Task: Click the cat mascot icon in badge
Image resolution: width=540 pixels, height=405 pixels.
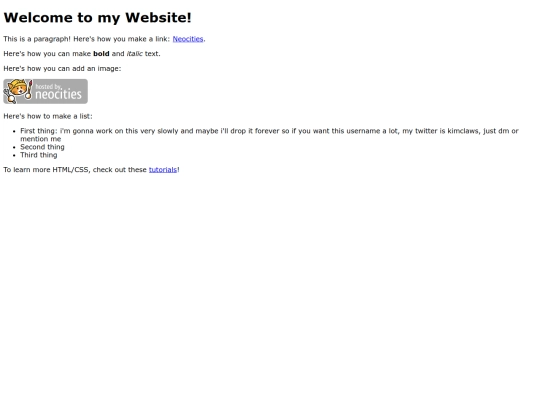Action: click(x=18, y=91)
